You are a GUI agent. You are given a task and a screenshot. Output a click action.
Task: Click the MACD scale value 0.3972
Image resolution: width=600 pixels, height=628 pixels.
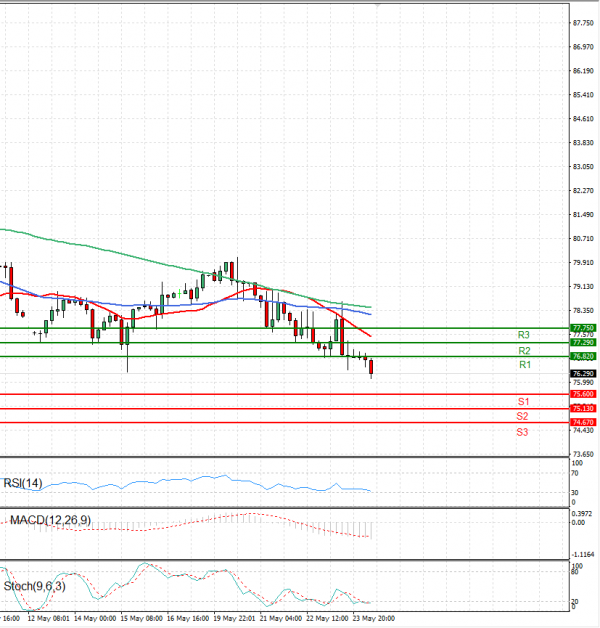pos(582,514)
